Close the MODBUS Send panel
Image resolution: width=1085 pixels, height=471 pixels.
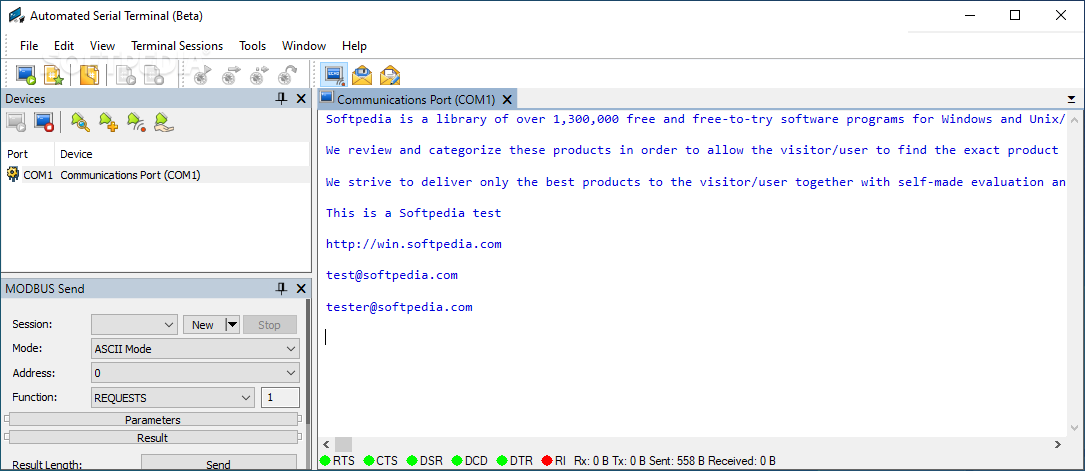(301, 288)
